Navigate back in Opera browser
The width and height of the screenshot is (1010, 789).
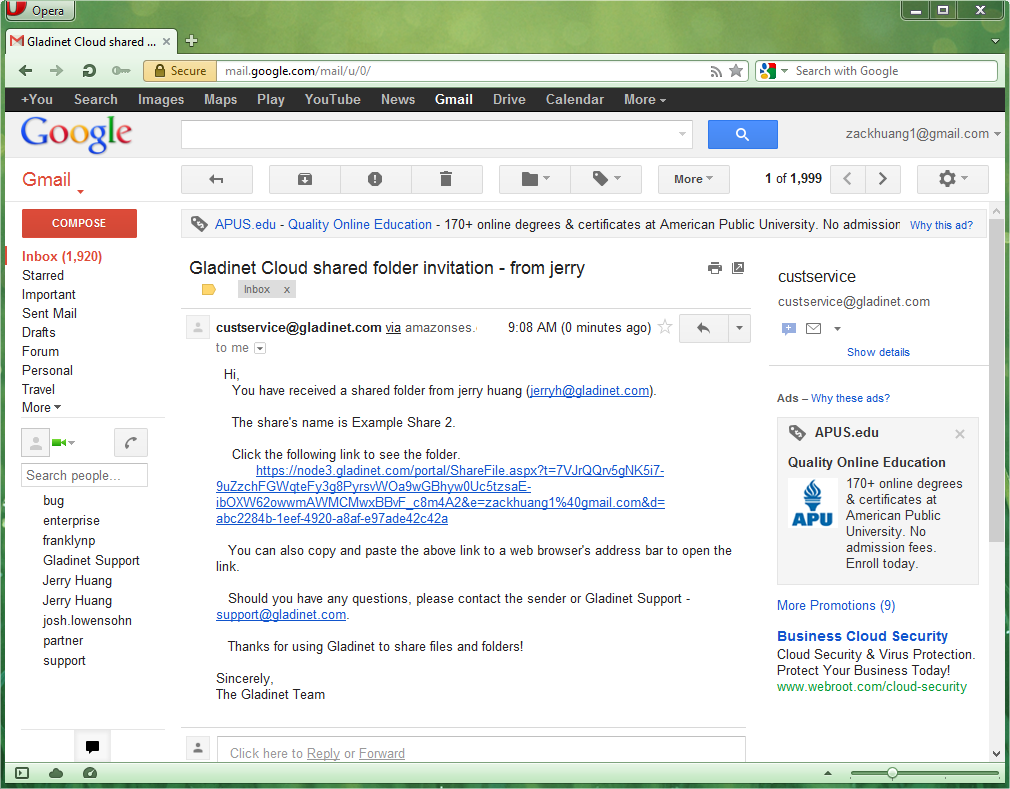26,71
